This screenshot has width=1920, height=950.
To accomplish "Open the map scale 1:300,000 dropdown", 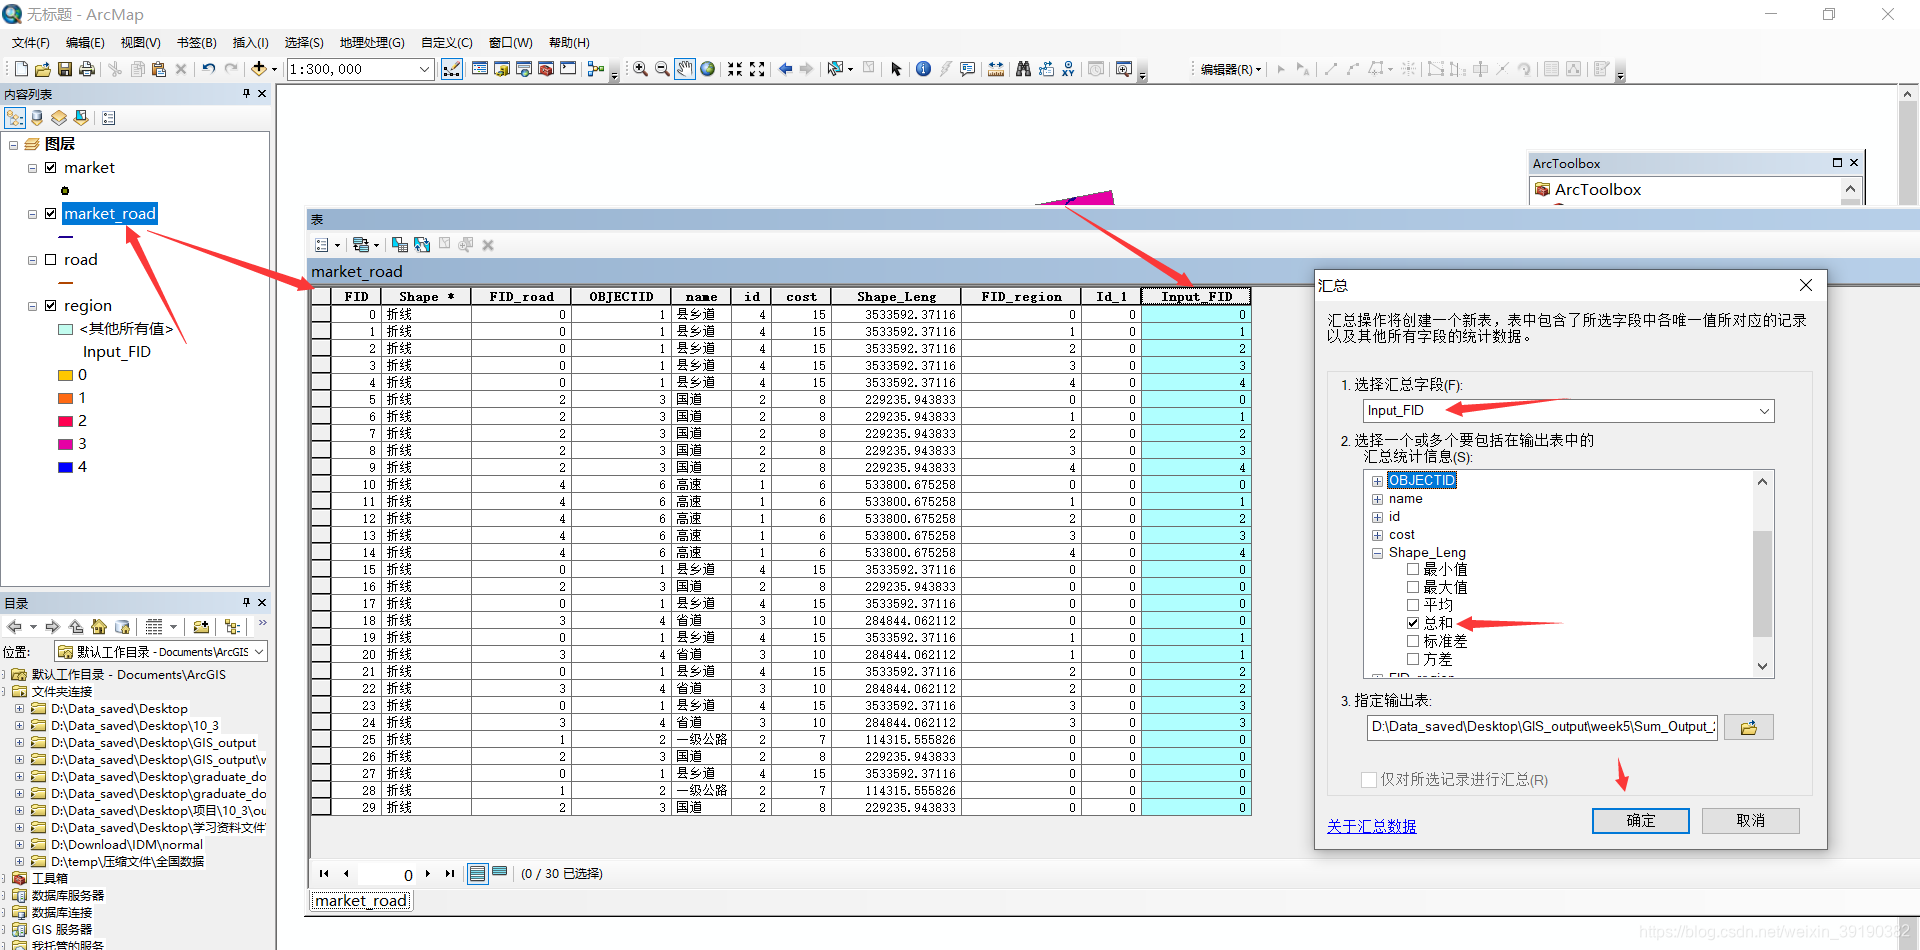I will coord(424,69).
